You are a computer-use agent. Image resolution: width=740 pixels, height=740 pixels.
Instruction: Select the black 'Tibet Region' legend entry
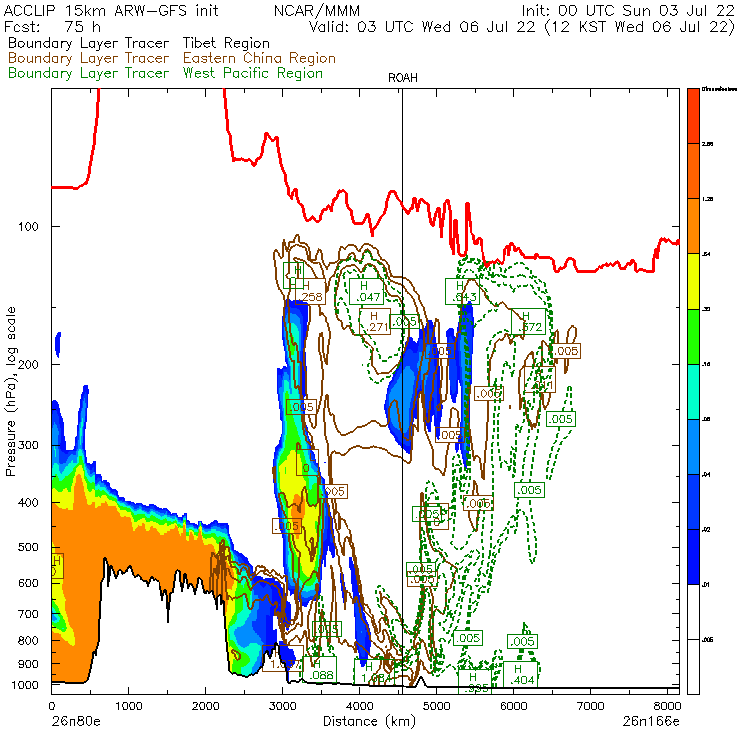click(226, 43)
